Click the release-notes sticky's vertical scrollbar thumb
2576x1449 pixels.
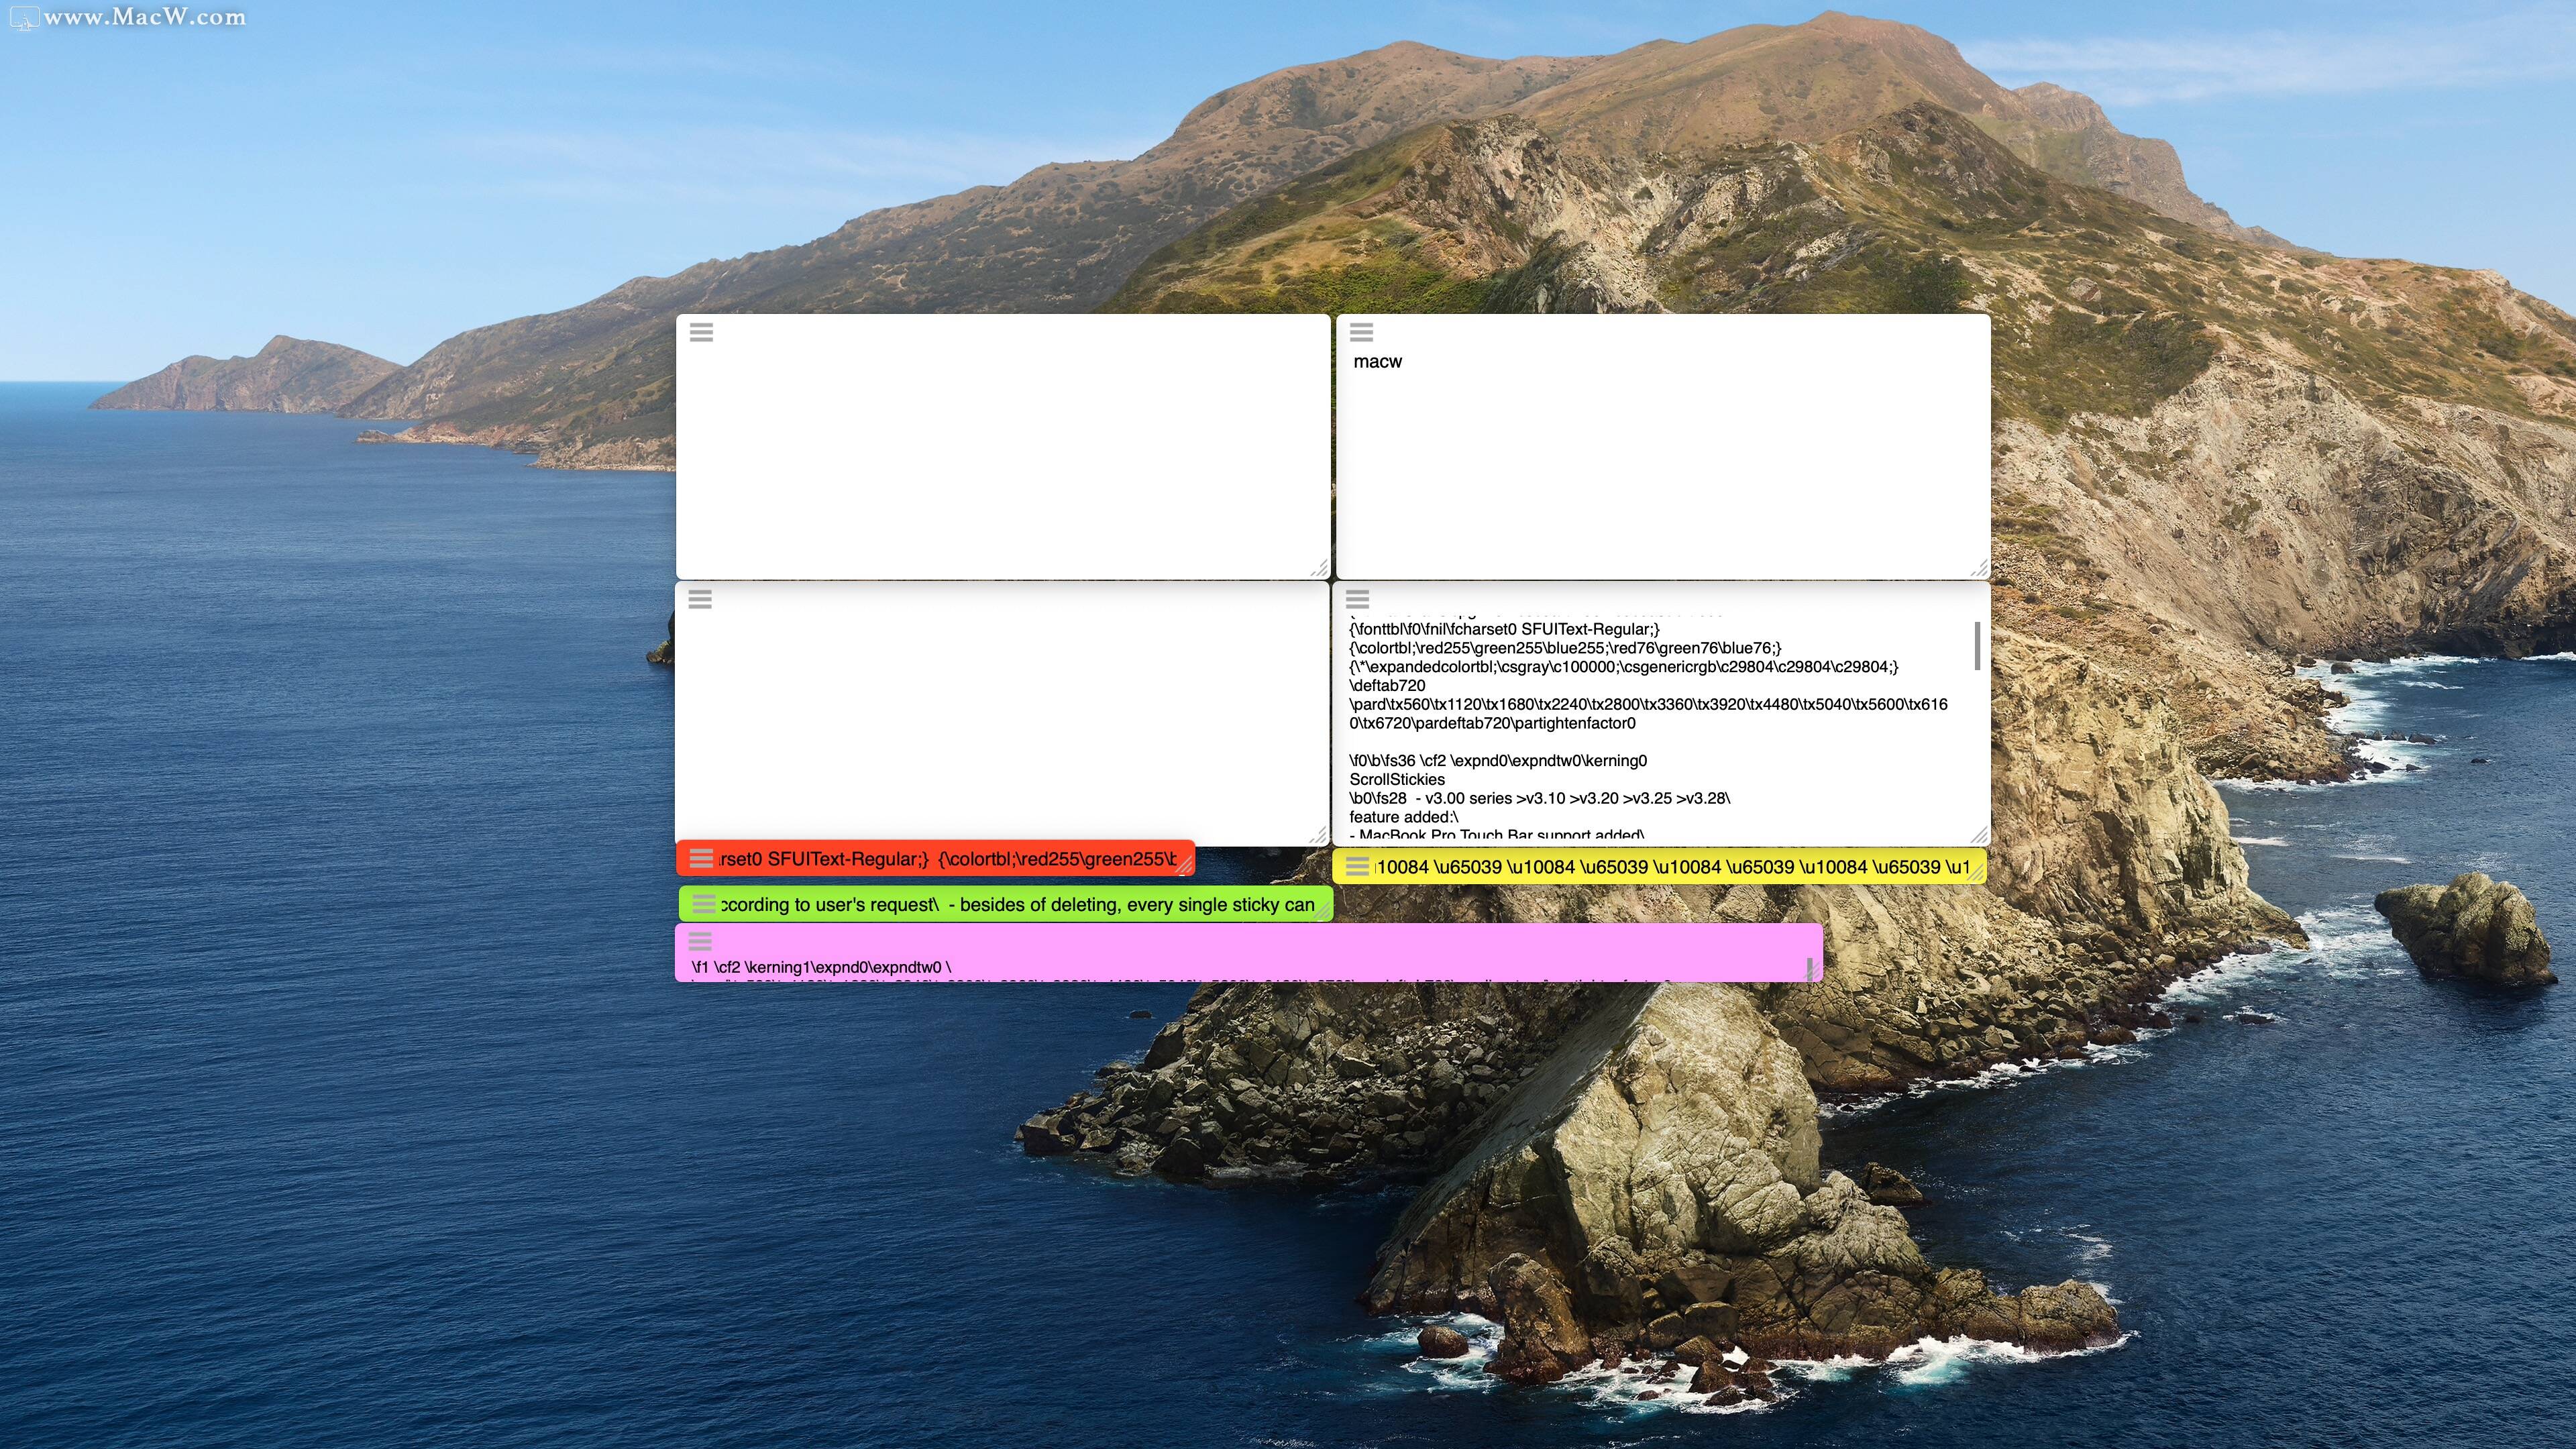point(1977,646)
